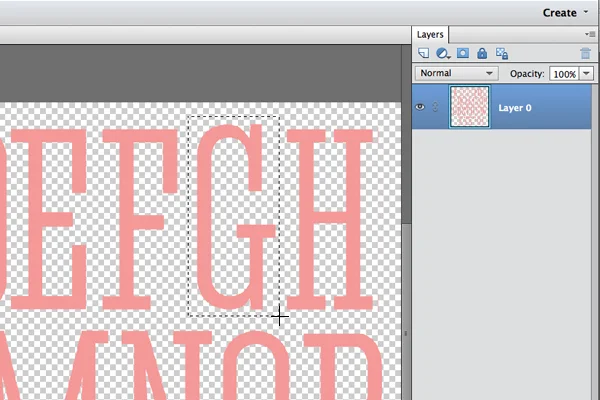Switch to the Layers tab
This screenshot has width=600, height=400.
click(430, 34)
